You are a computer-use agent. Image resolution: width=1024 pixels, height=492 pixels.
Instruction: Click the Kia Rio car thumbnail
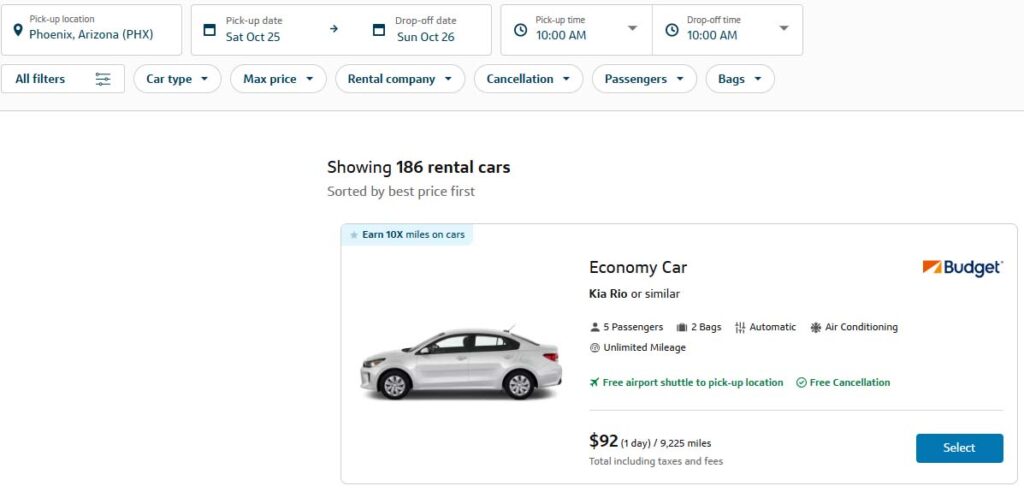tap(461, 363)
